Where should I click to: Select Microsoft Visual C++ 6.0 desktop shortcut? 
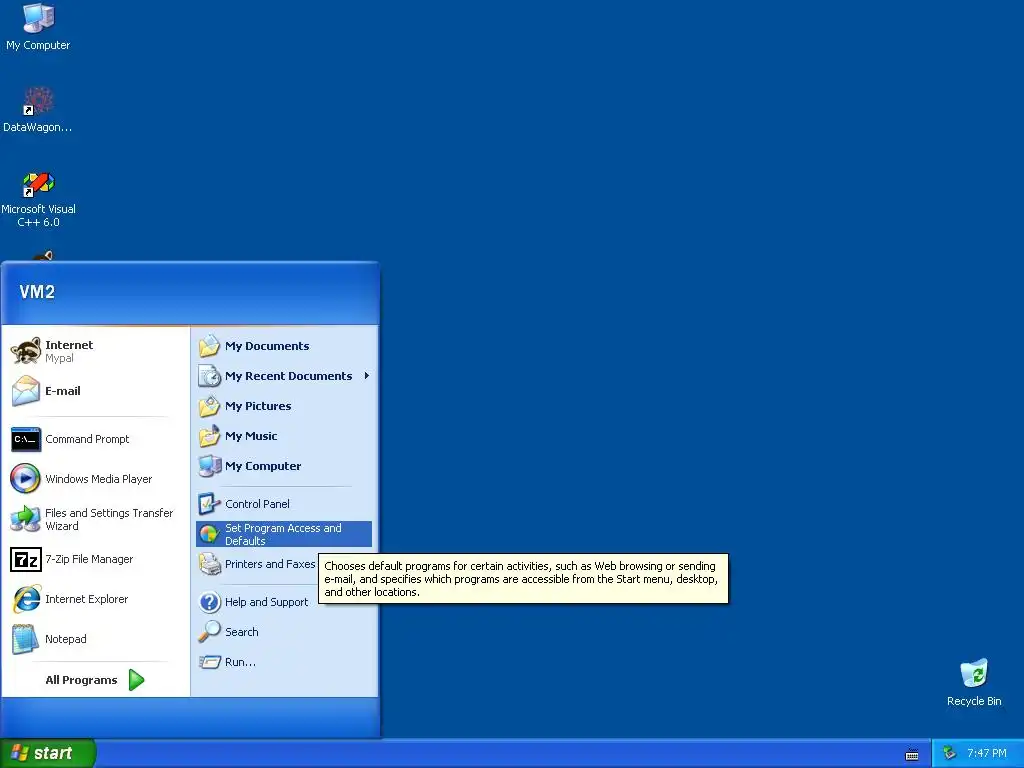coord(38,199)
